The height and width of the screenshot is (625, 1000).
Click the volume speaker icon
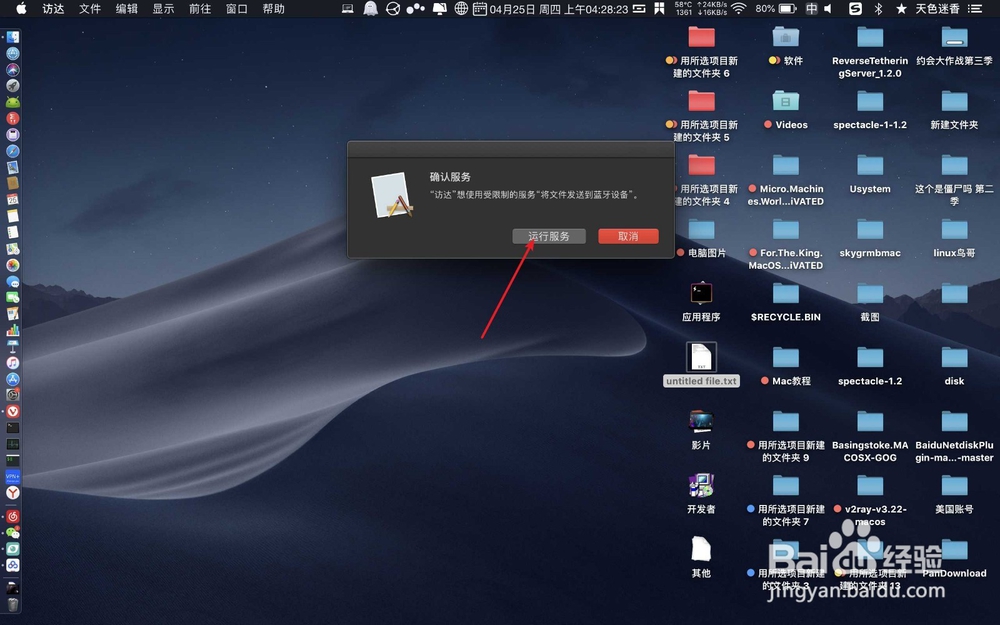(828, 8)
